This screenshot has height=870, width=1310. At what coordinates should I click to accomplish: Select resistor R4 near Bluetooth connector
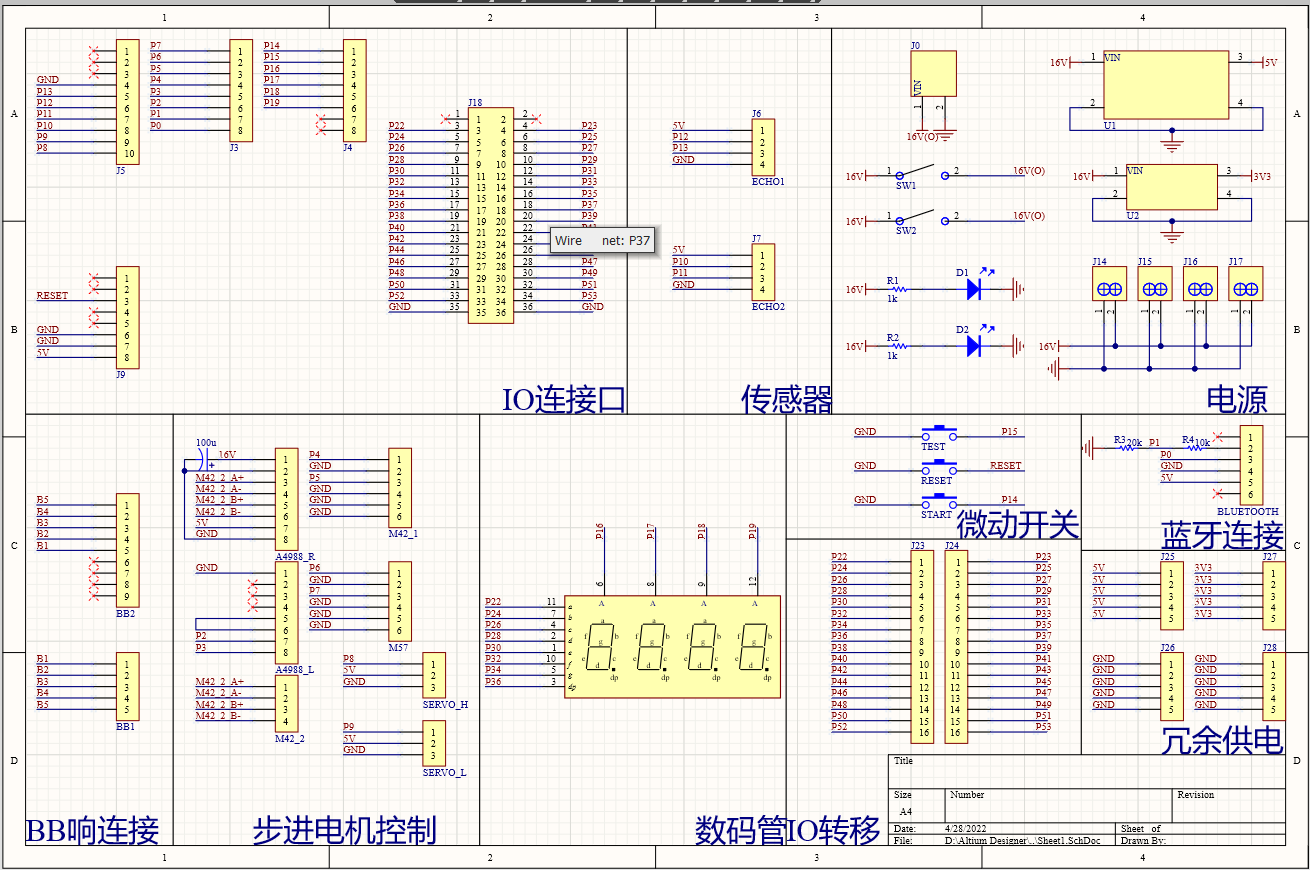click(x=1195, y=447)
